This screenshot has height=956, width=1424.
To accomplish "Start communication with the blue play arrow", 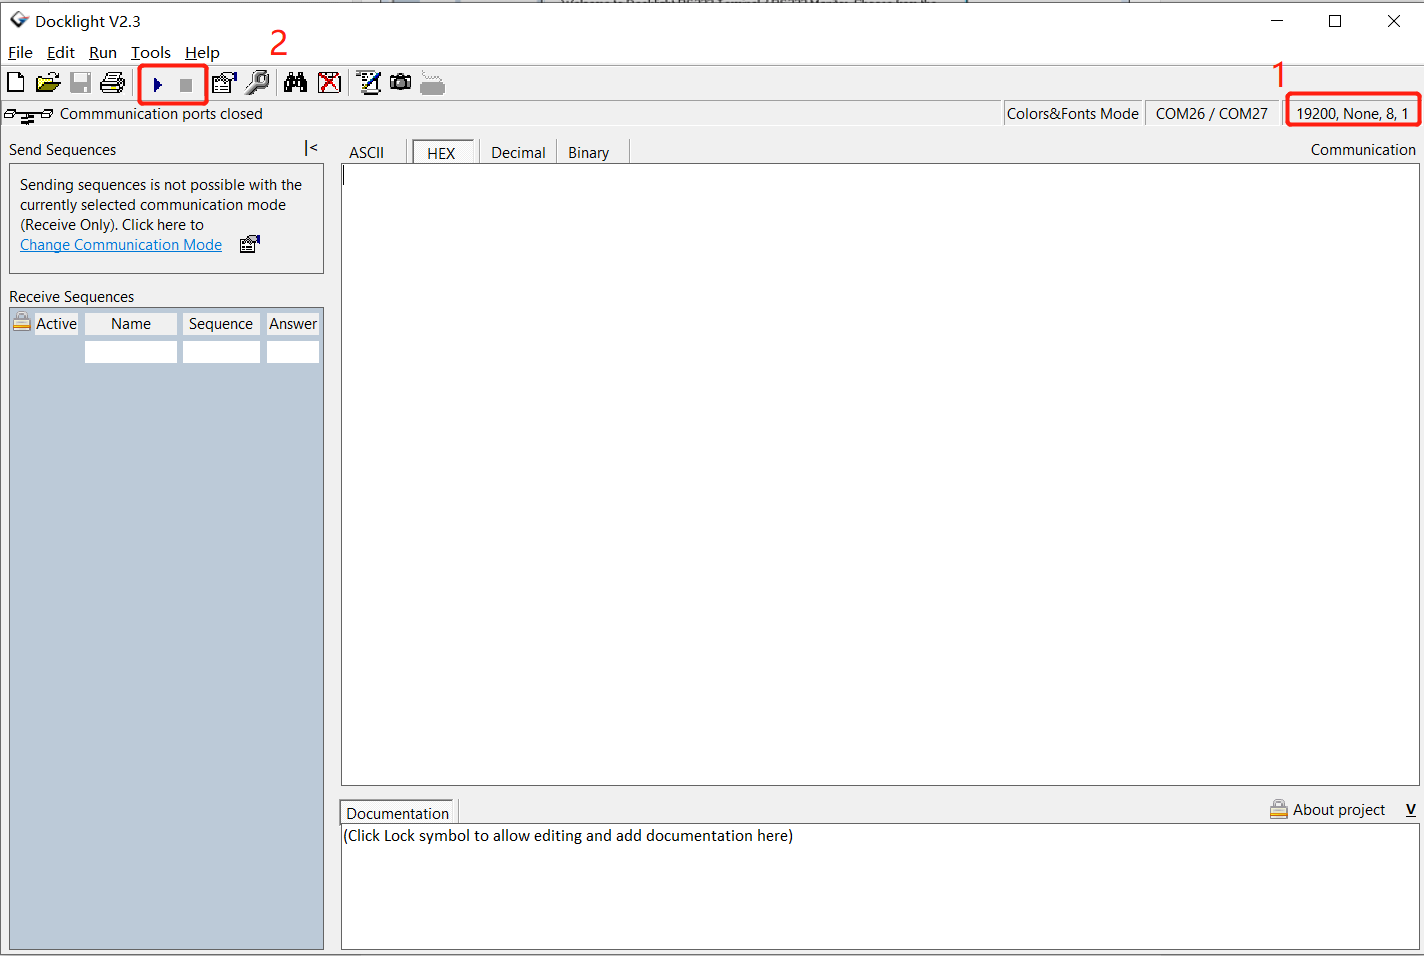I will click(x=157, y=85).
